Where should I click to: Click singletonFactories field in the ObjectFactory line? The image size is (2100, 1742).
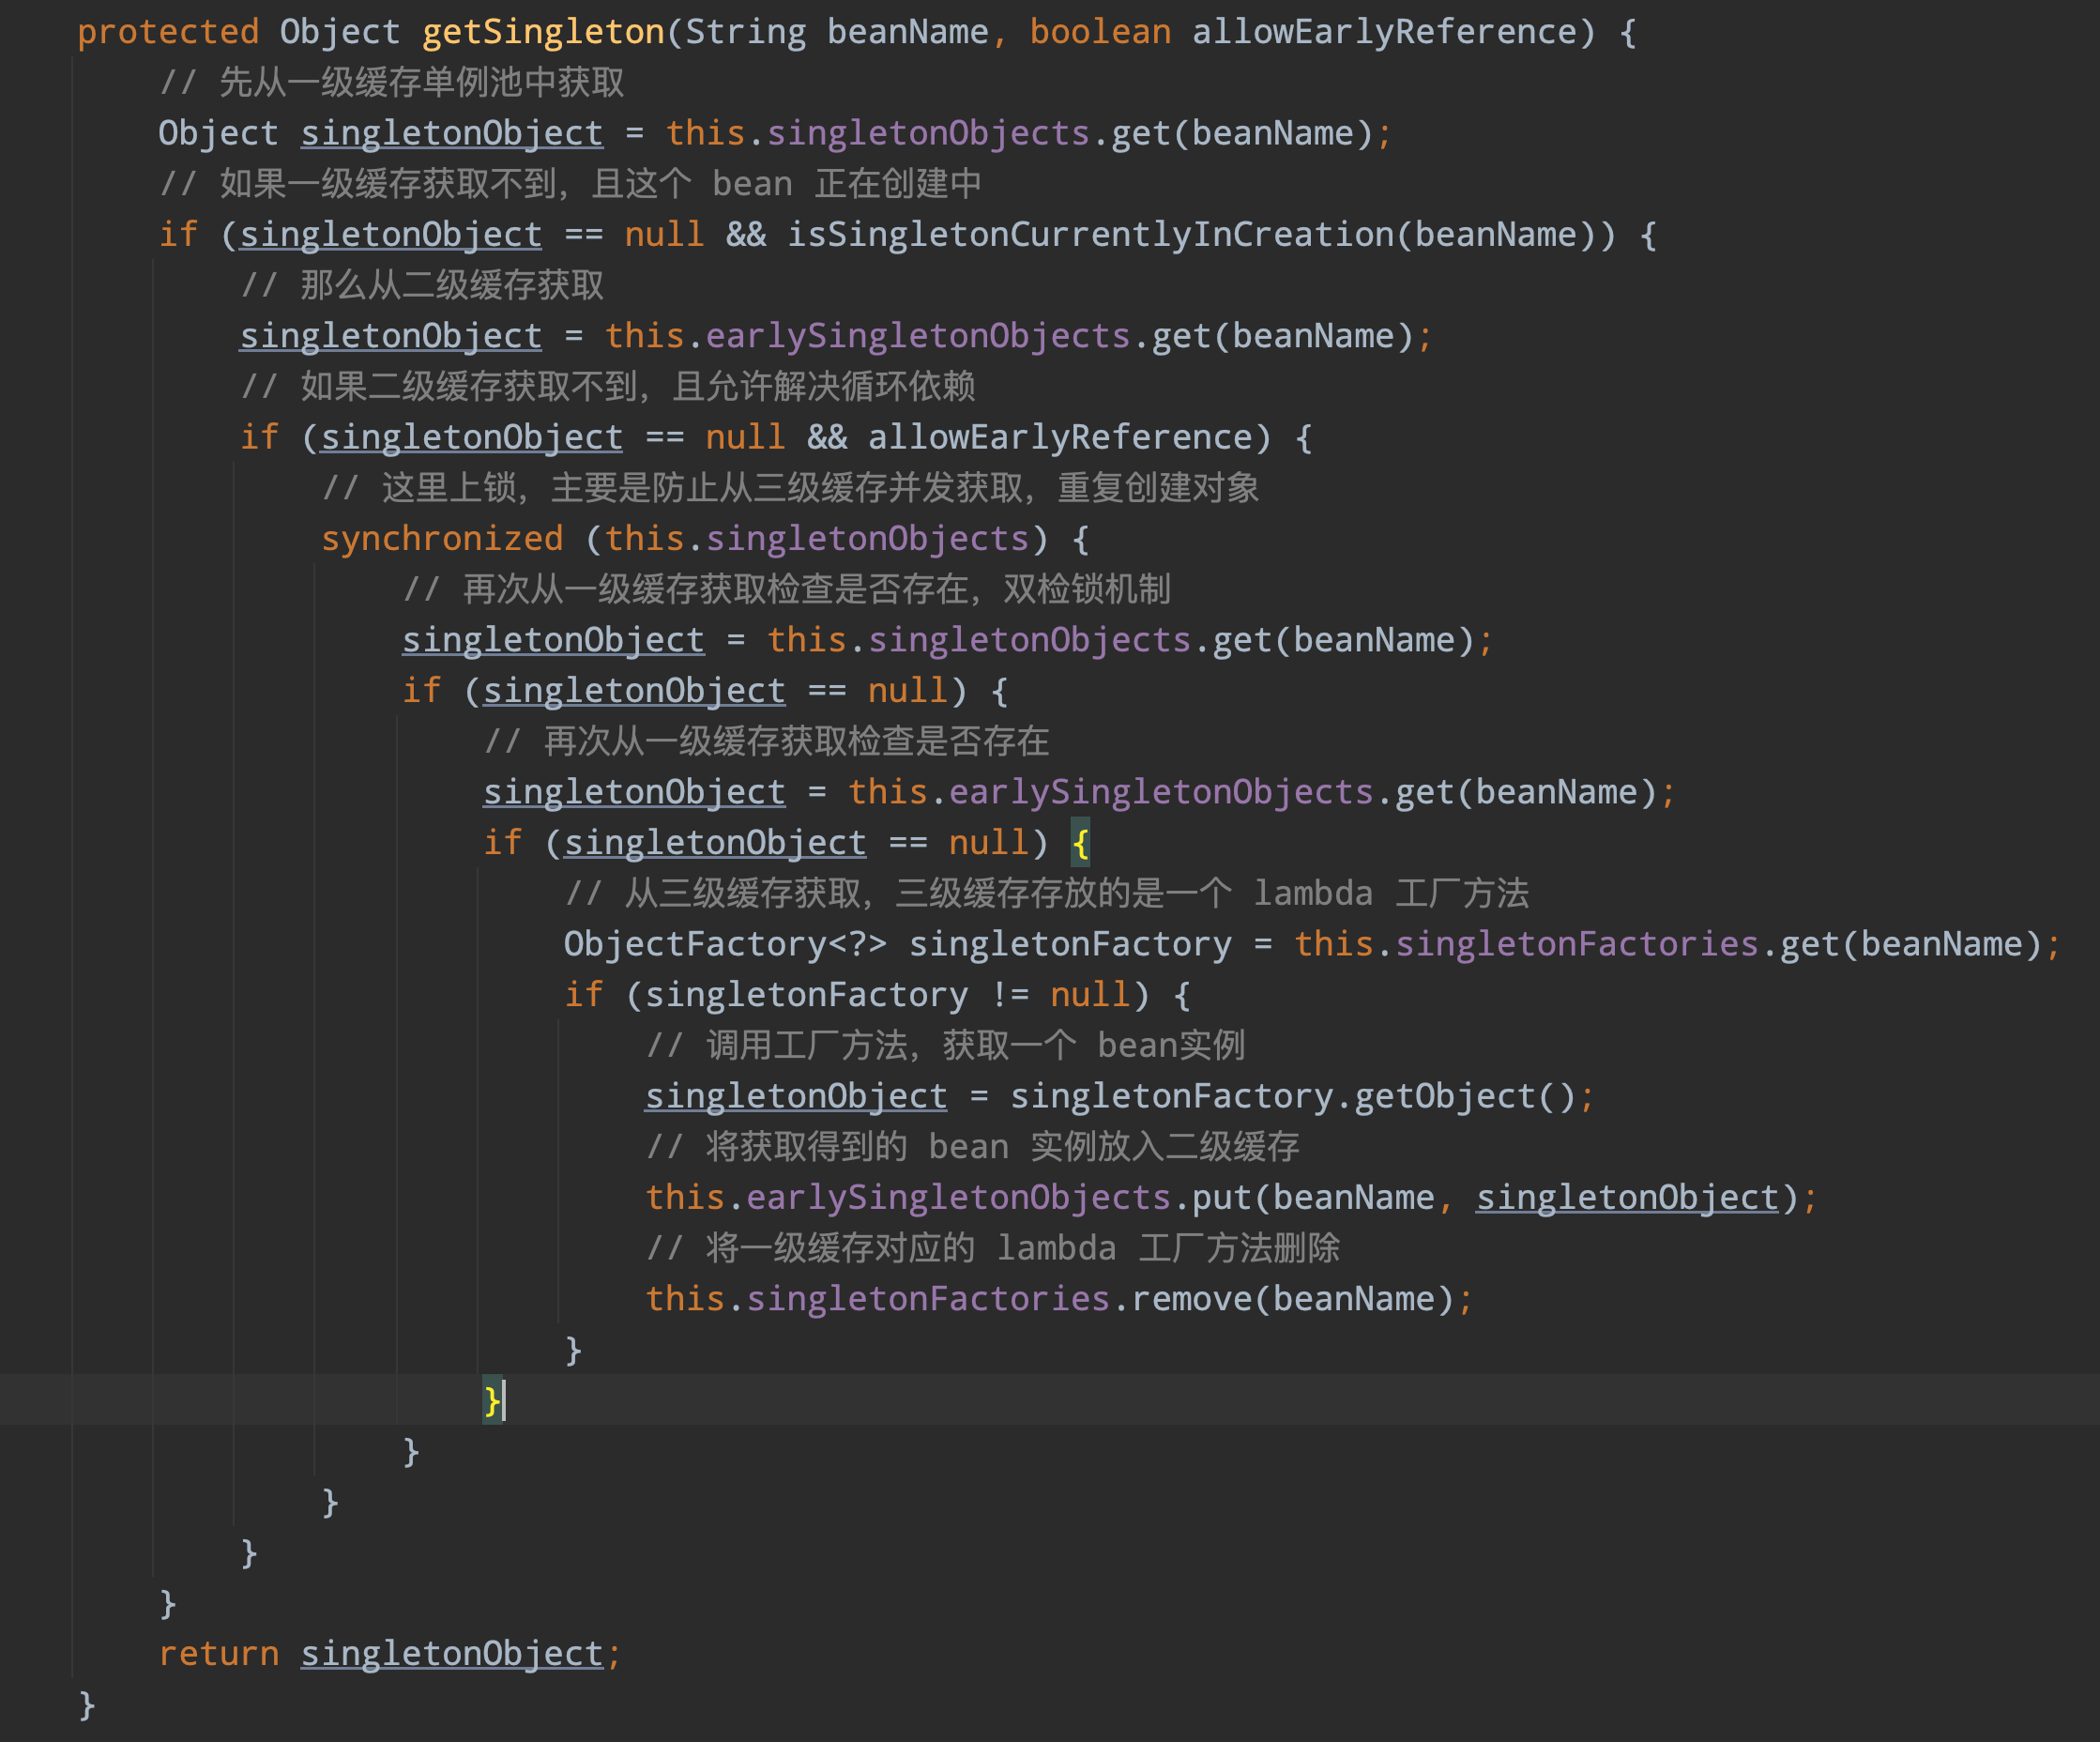coord(1576,943)
